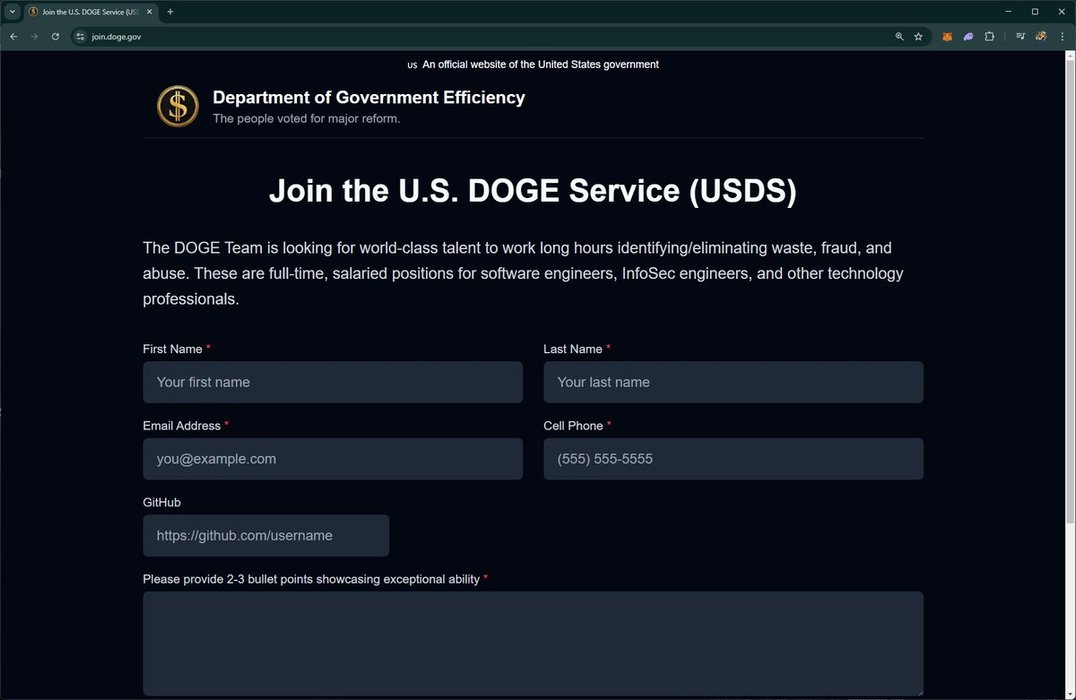
Task: Click the exceptional ability bullet points textarea
Action: 533,644
